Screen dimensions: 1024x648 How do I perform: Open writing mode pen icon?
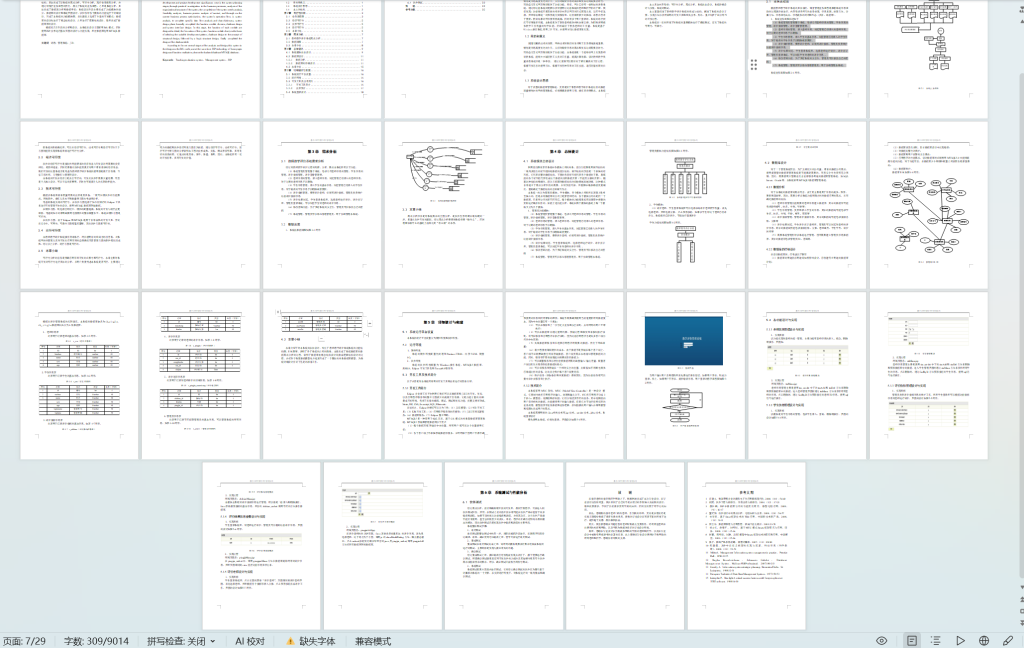[1008, 641]
